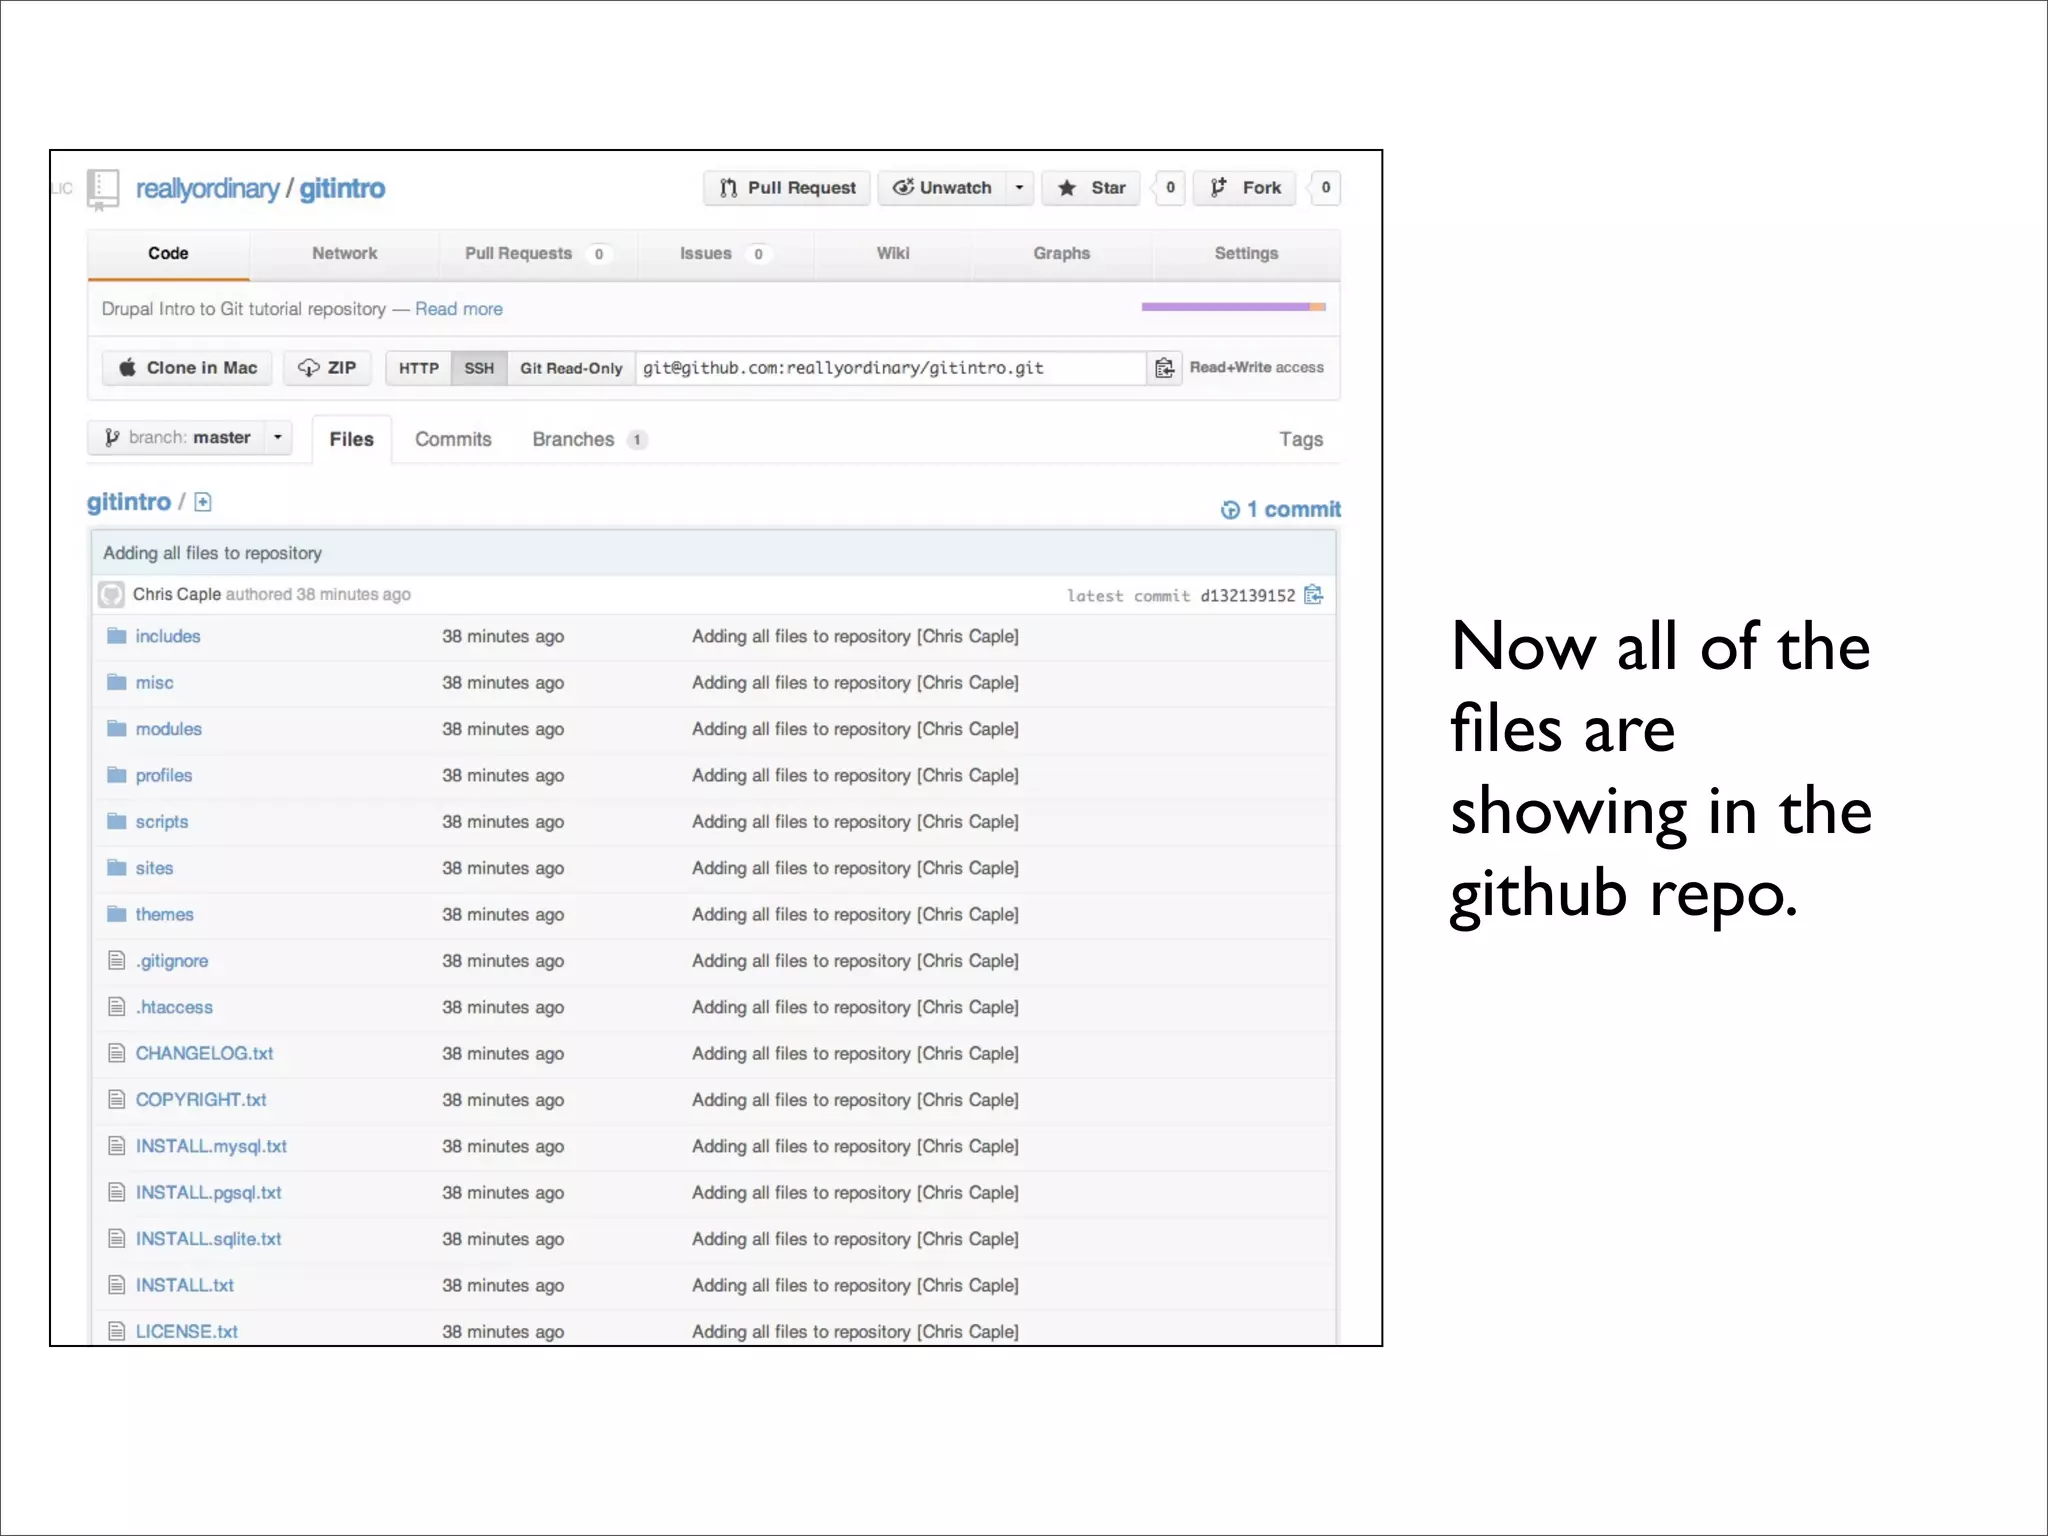This screenshot has height=1536, width=2048.
Task: Click the misc folder icon
Action: click(117, 682)
